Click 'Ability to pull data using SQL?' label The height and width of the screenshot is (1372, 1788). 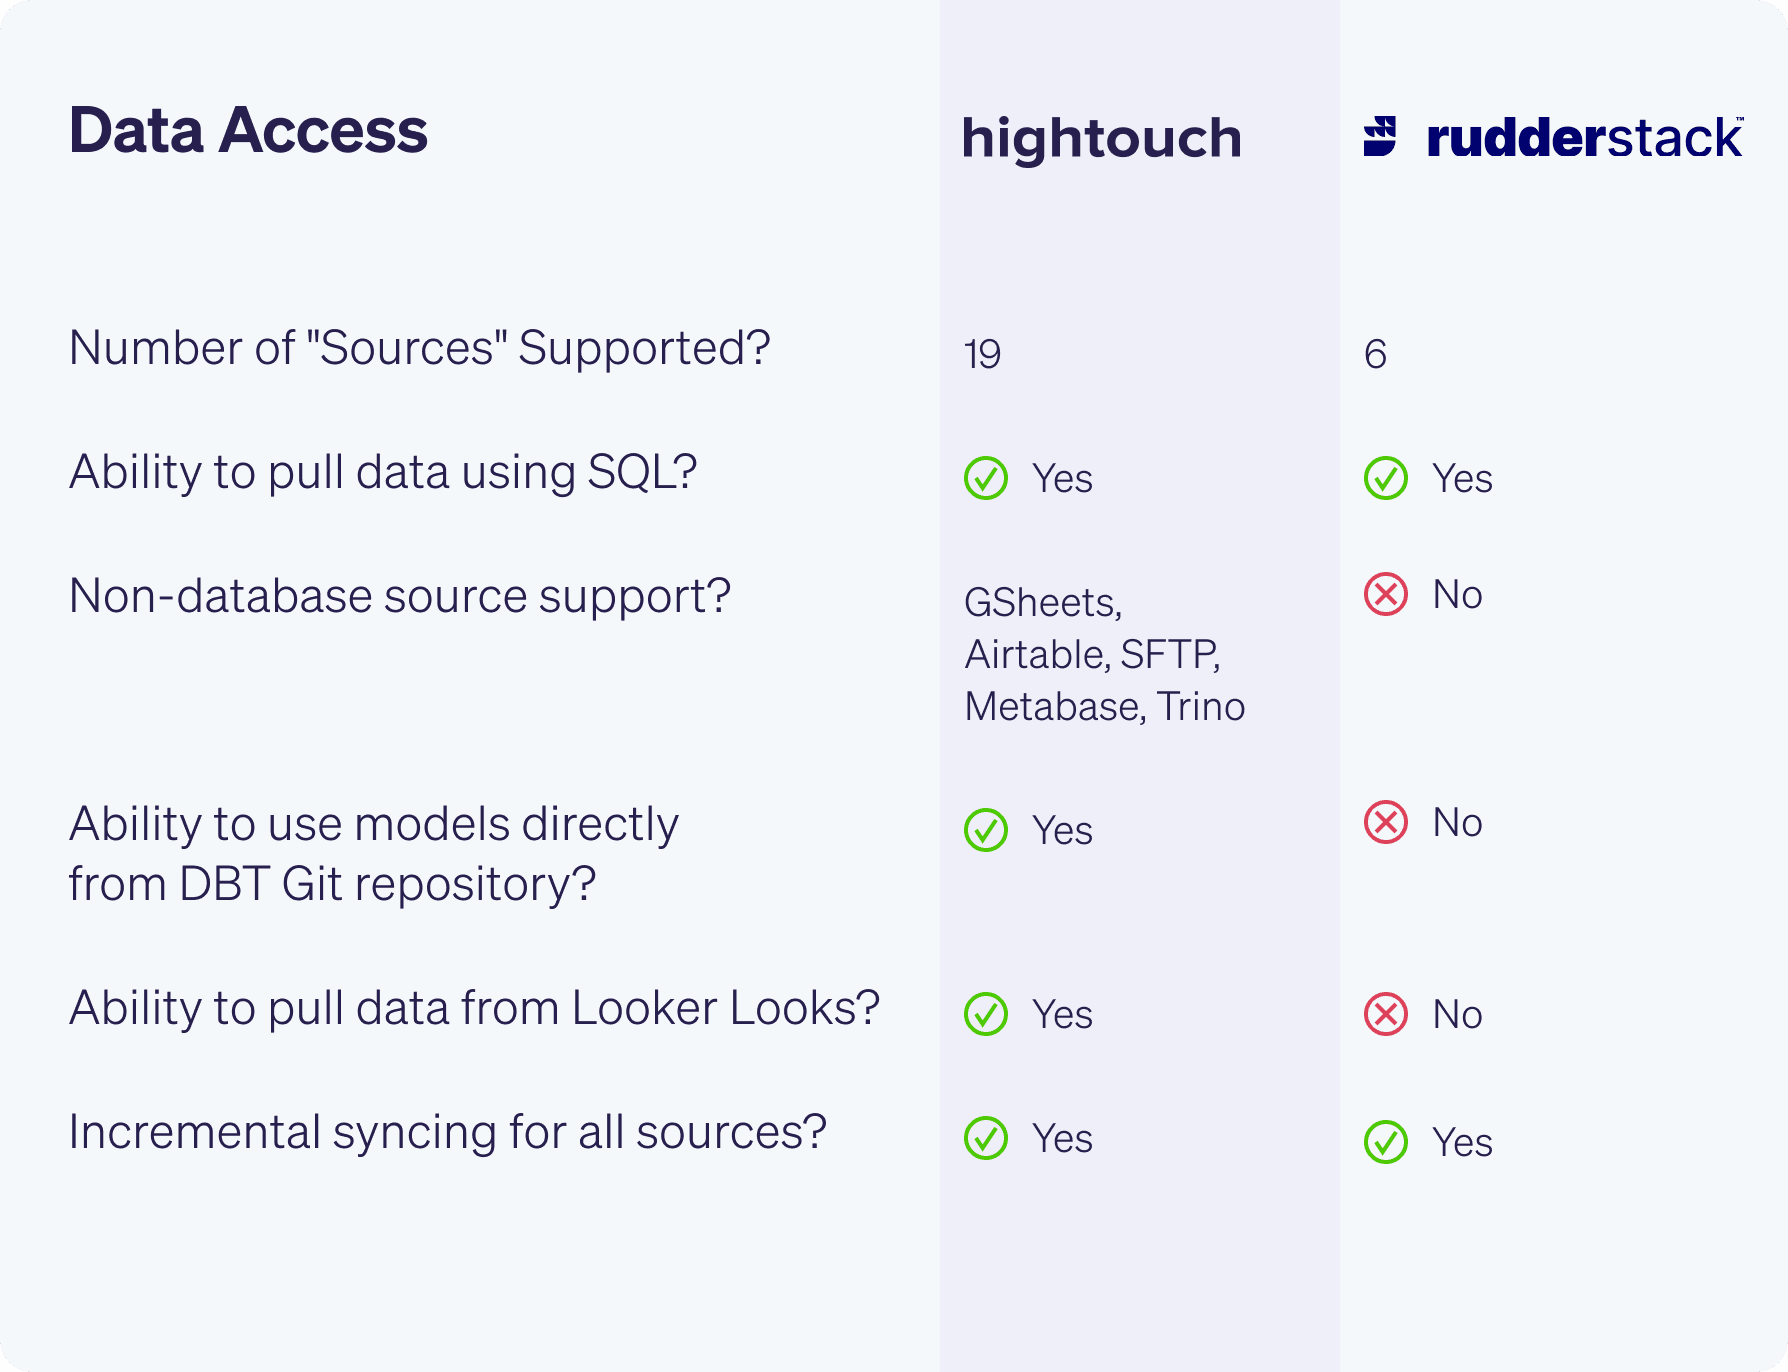point(383,472)
